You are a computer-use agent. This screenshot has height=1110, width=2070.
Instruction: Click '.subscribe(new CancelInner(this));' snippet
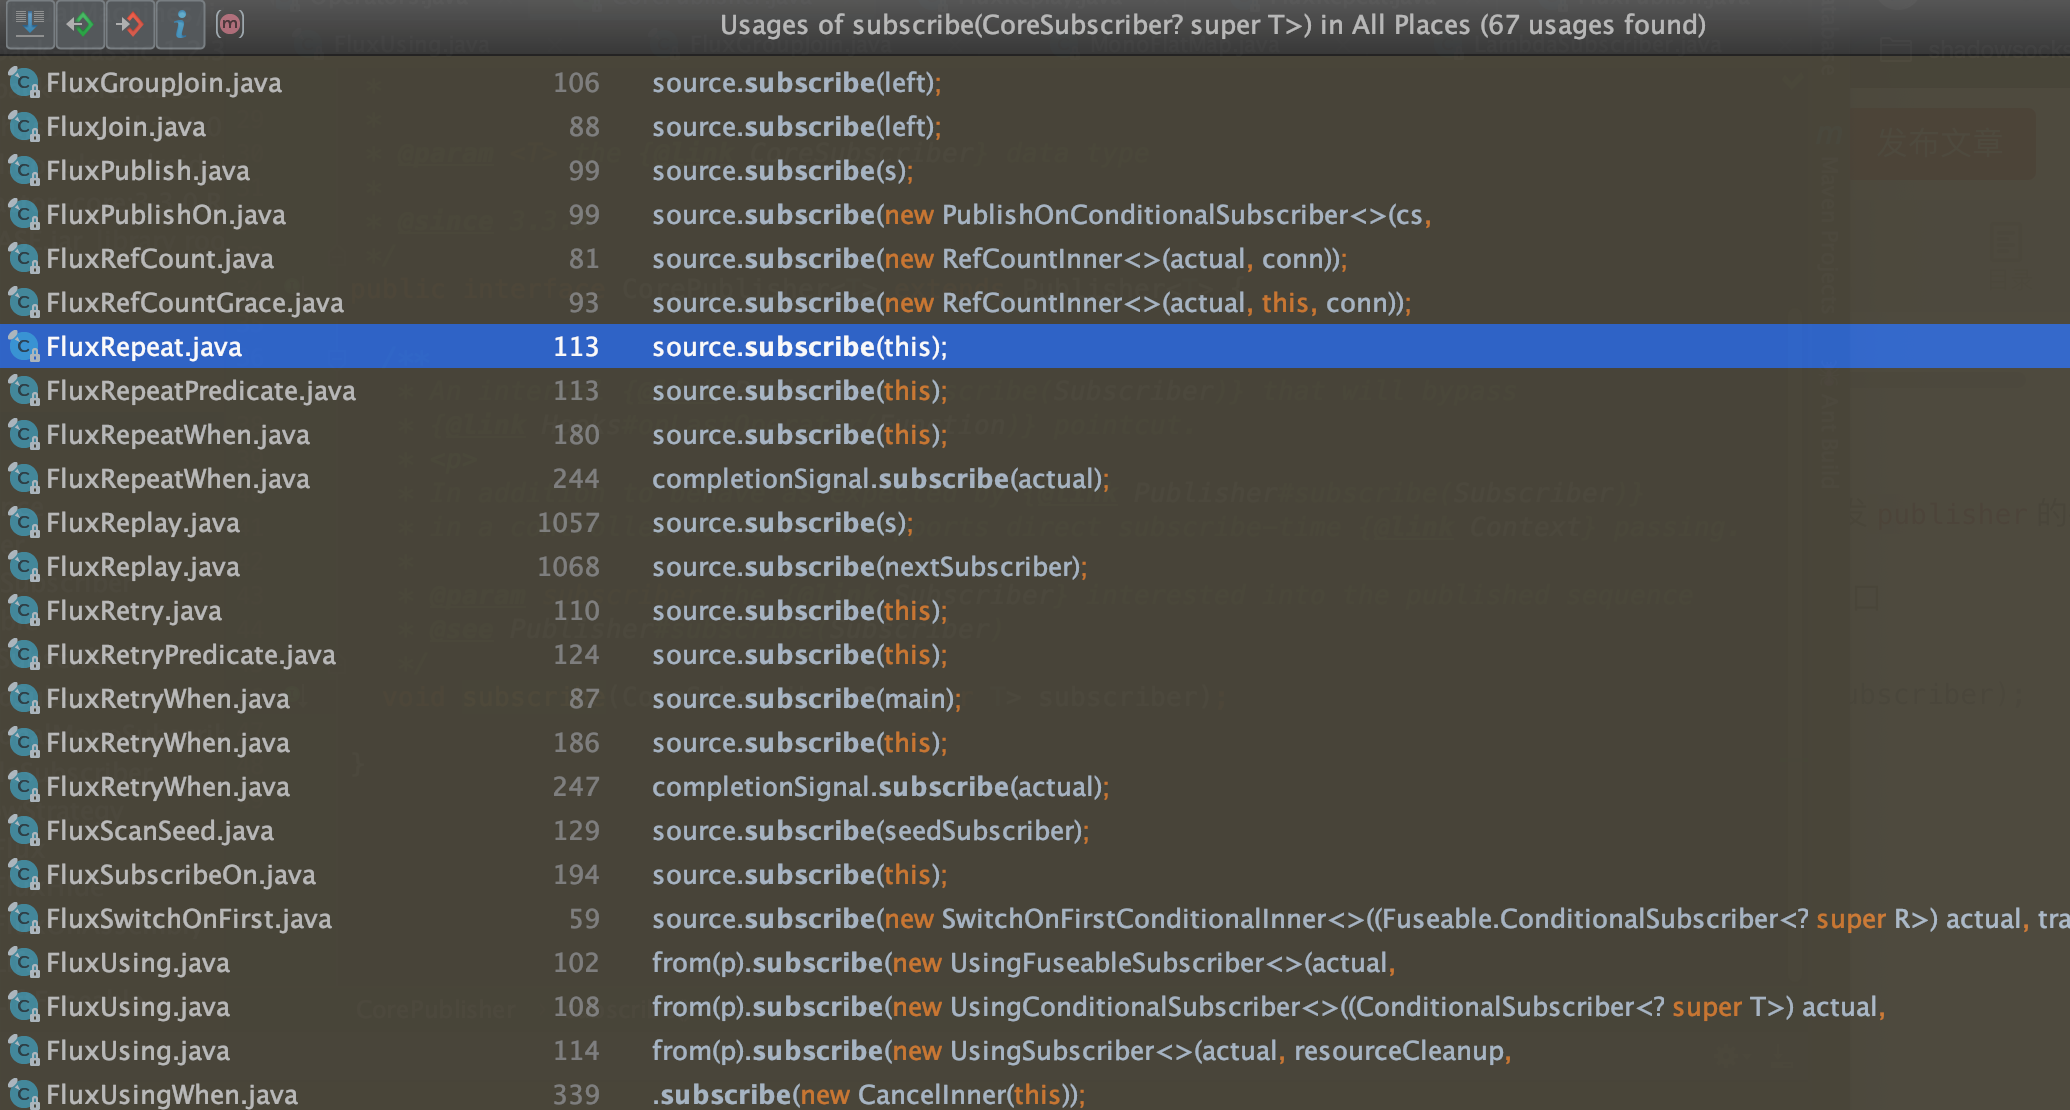pyautogui.click(x=869, y=1095)
